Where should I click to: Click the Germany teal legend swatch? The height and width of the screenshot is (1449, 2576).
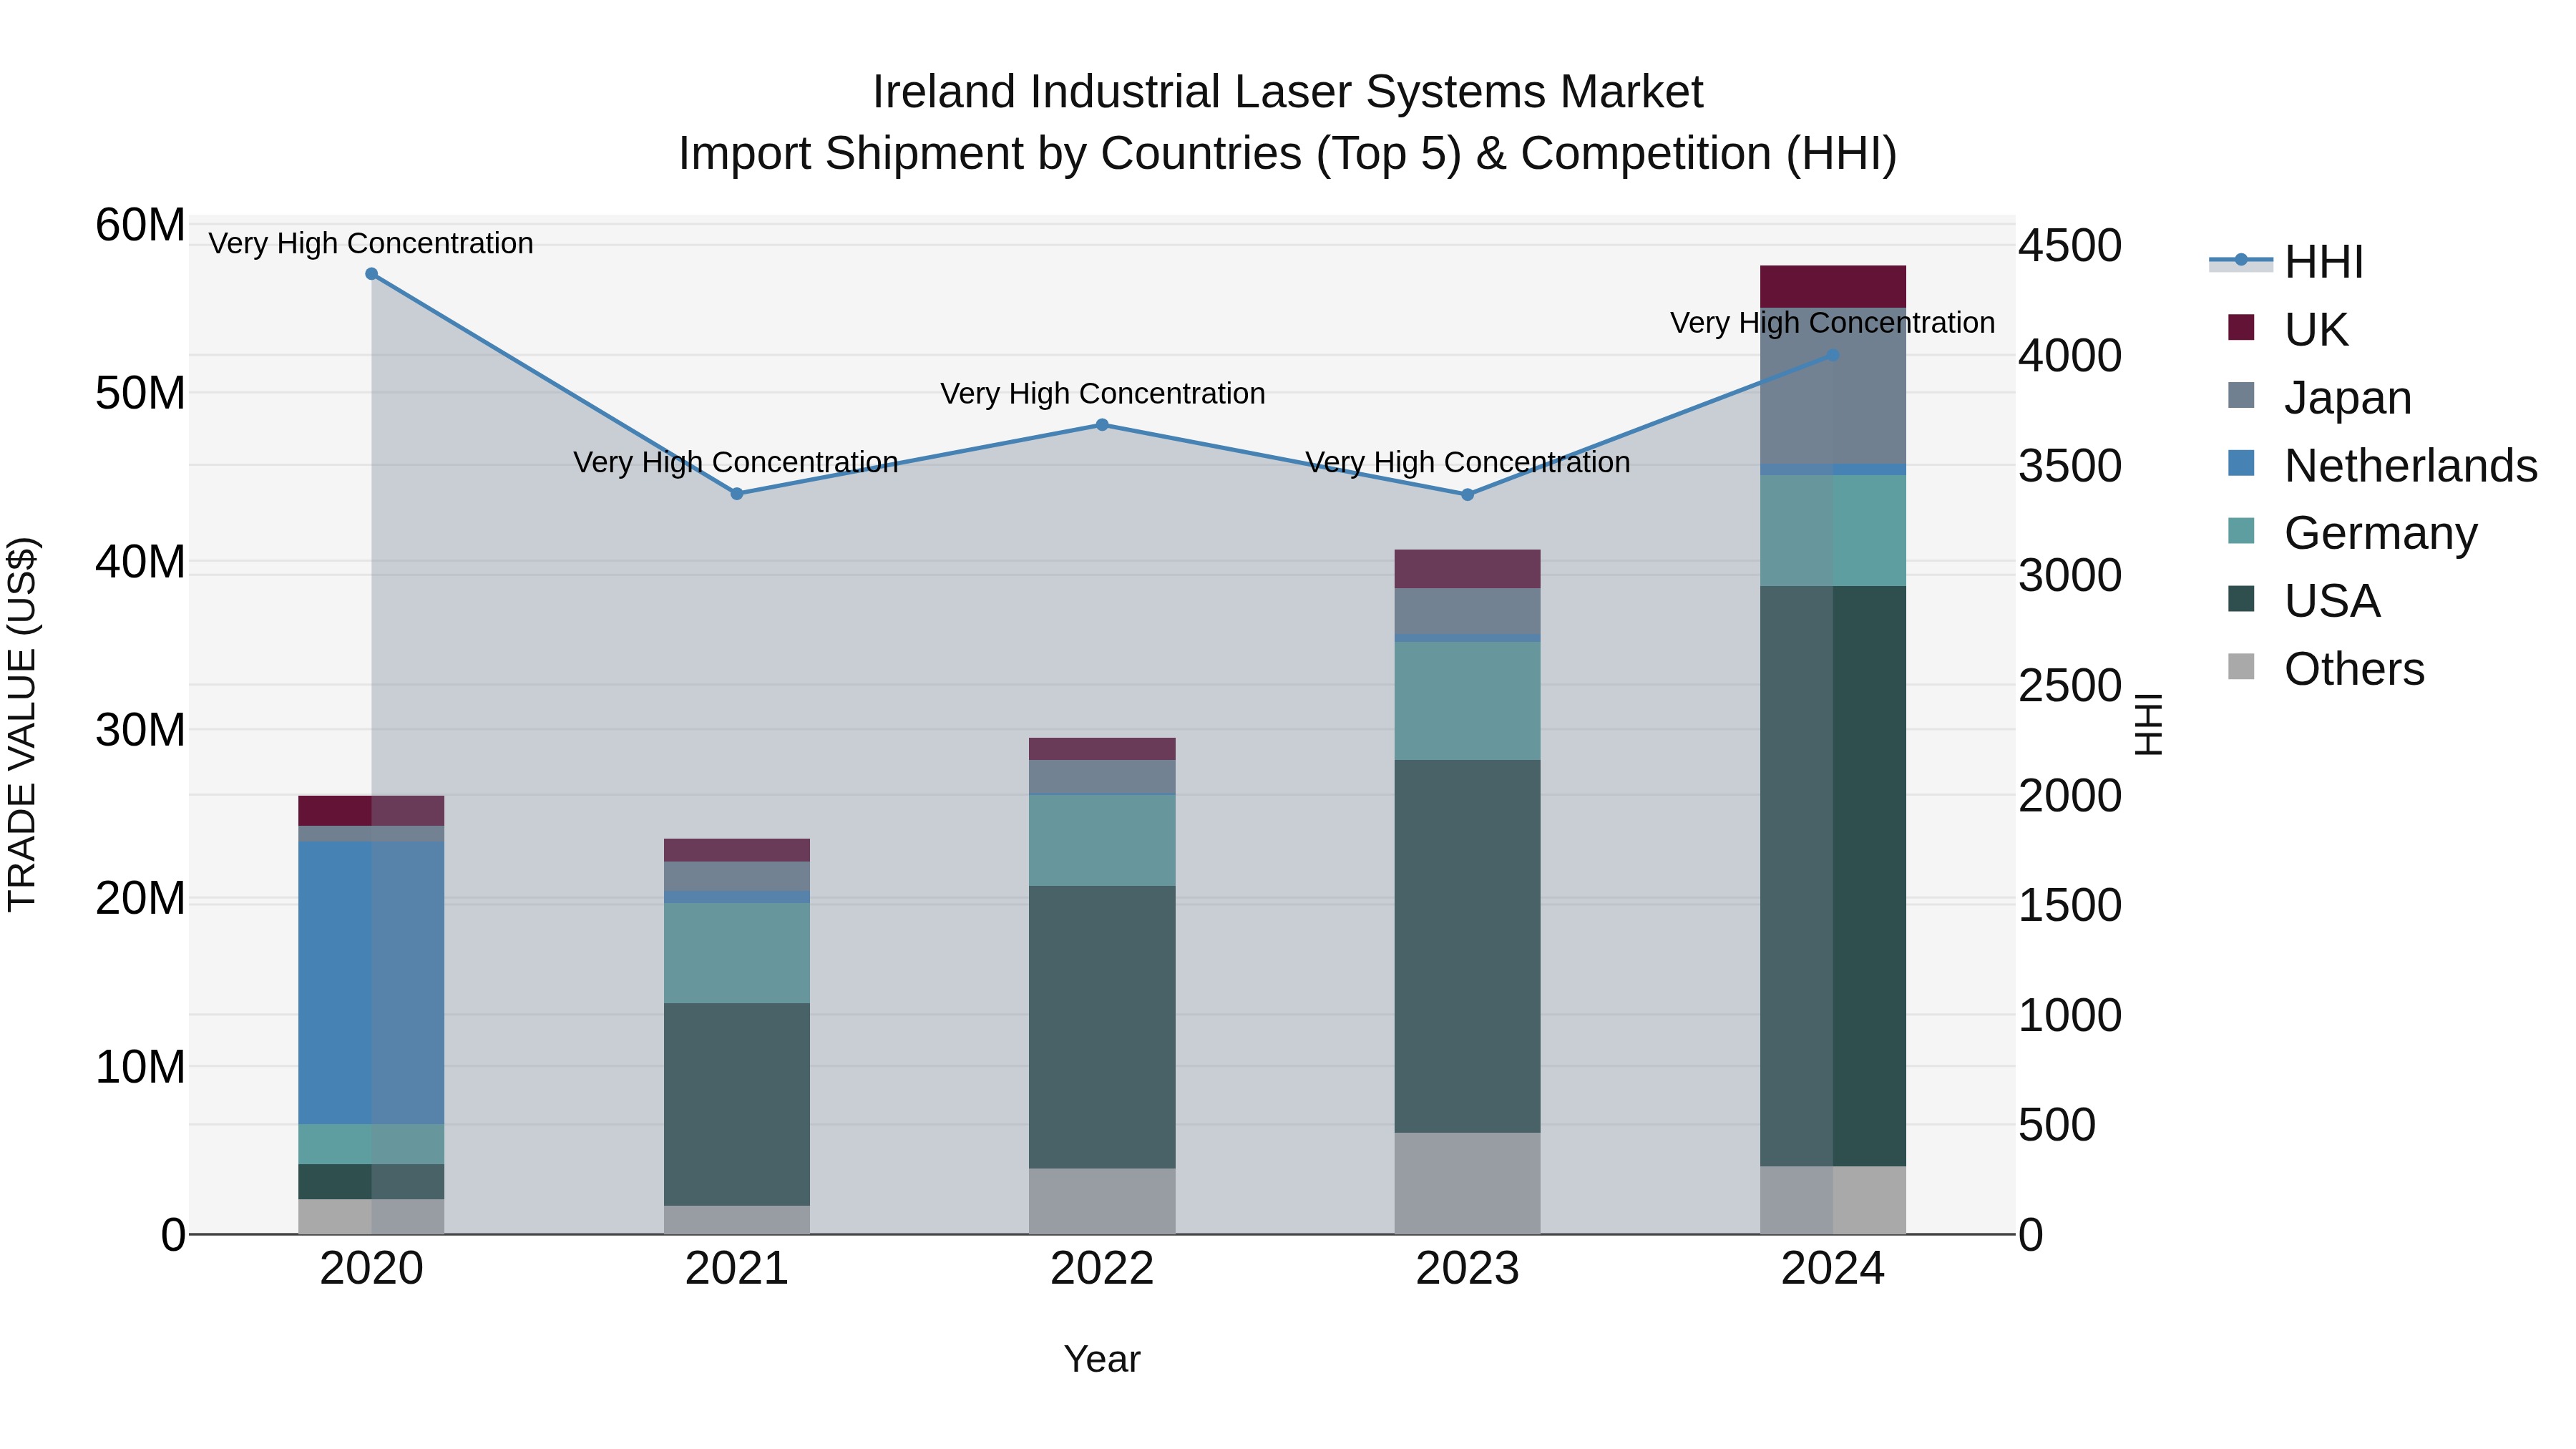(x=2241, y=531)
